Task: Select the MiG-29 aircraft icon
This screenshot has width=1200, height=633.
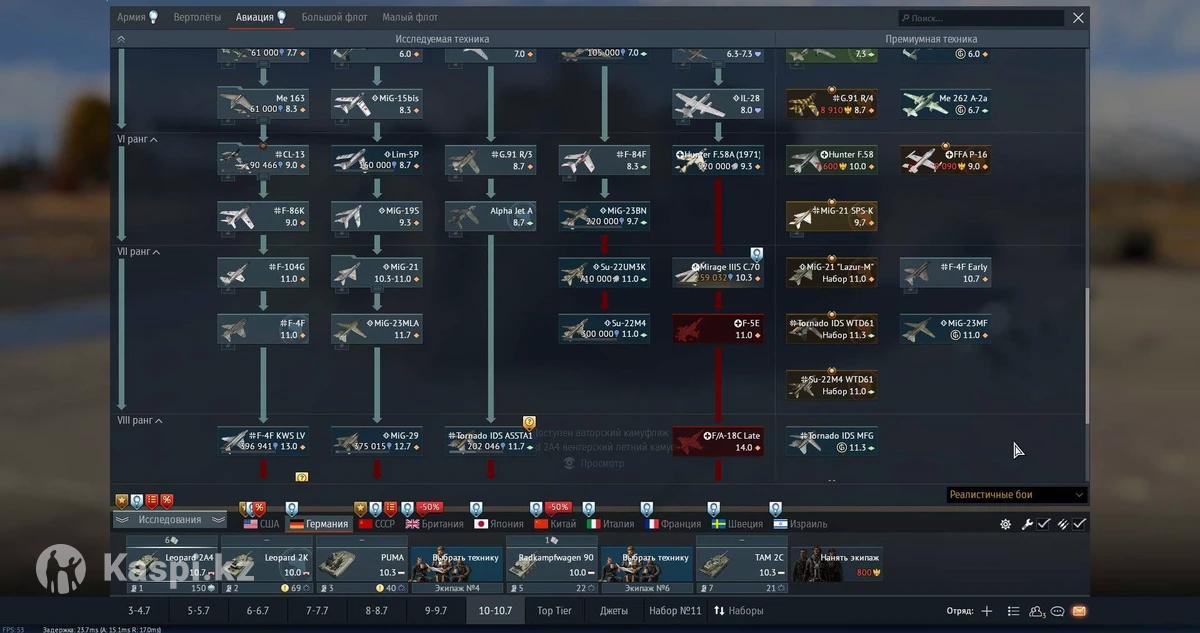Action: [376, 441]
